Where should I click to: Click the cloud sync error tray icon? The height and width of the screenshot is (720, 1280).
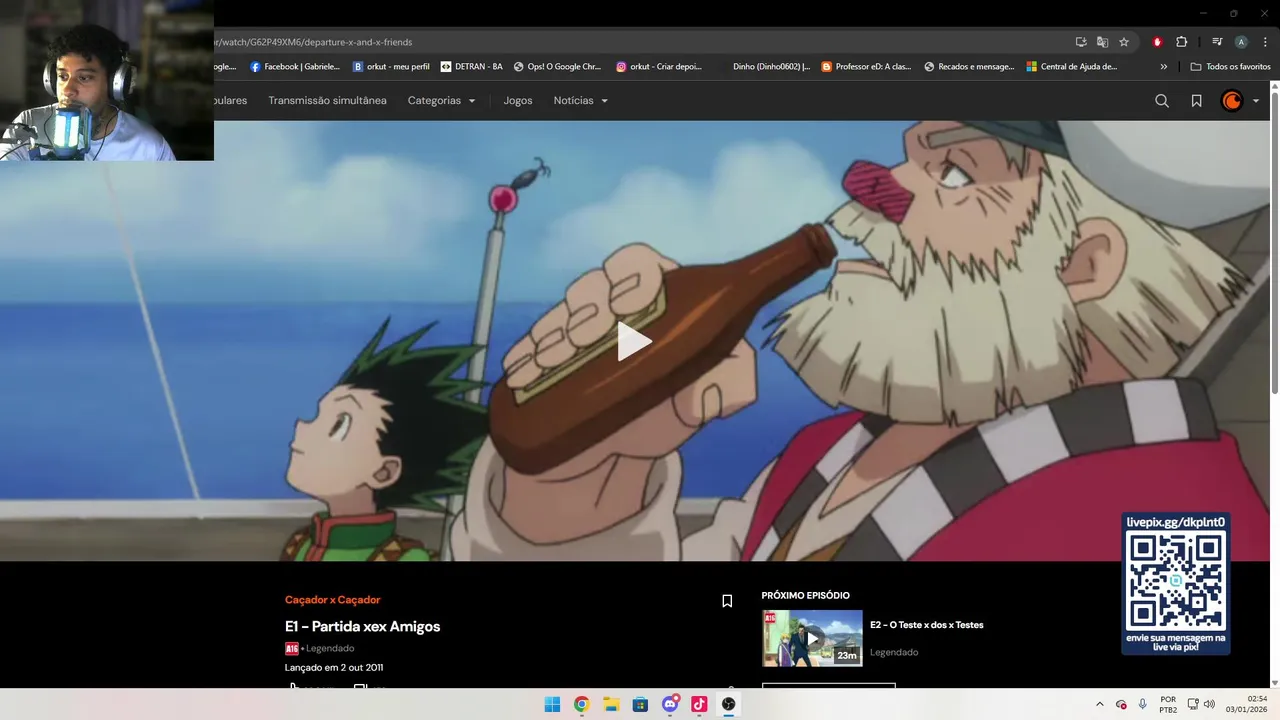point(1121,704)
